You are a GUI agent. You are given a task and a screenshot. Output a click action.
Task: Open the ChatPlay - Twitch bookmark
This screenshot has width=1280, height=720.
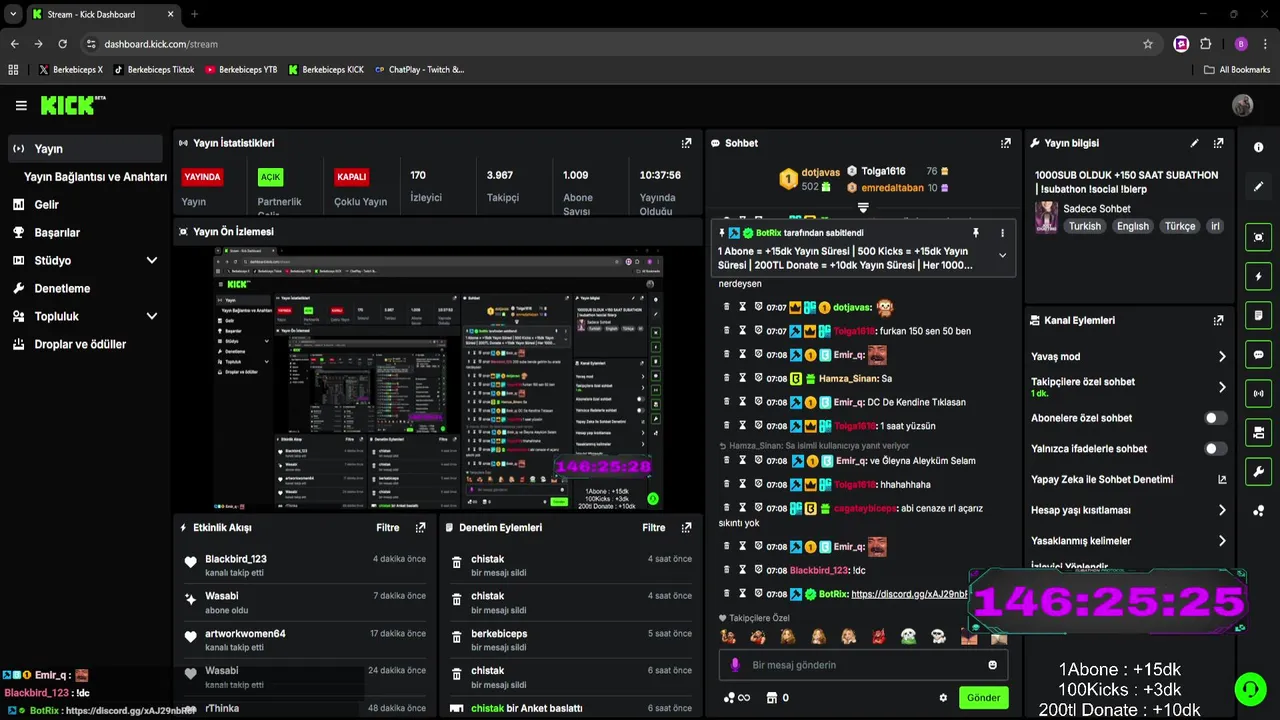point(419,70)
